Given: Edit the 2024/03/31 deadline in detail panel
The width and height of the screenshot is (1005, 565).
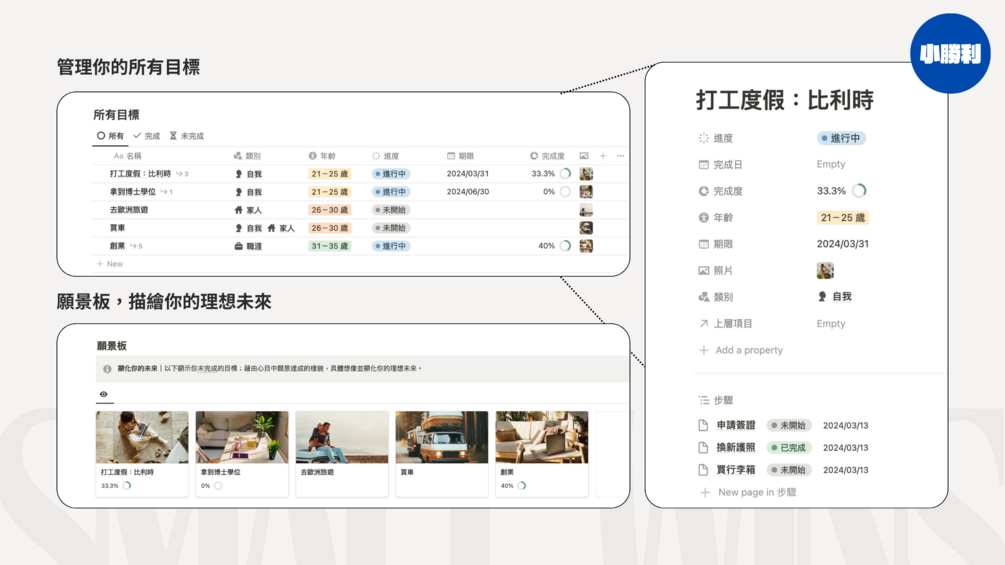Looking at the screenshot, I should pyautogui.click(x=843, y=244).
